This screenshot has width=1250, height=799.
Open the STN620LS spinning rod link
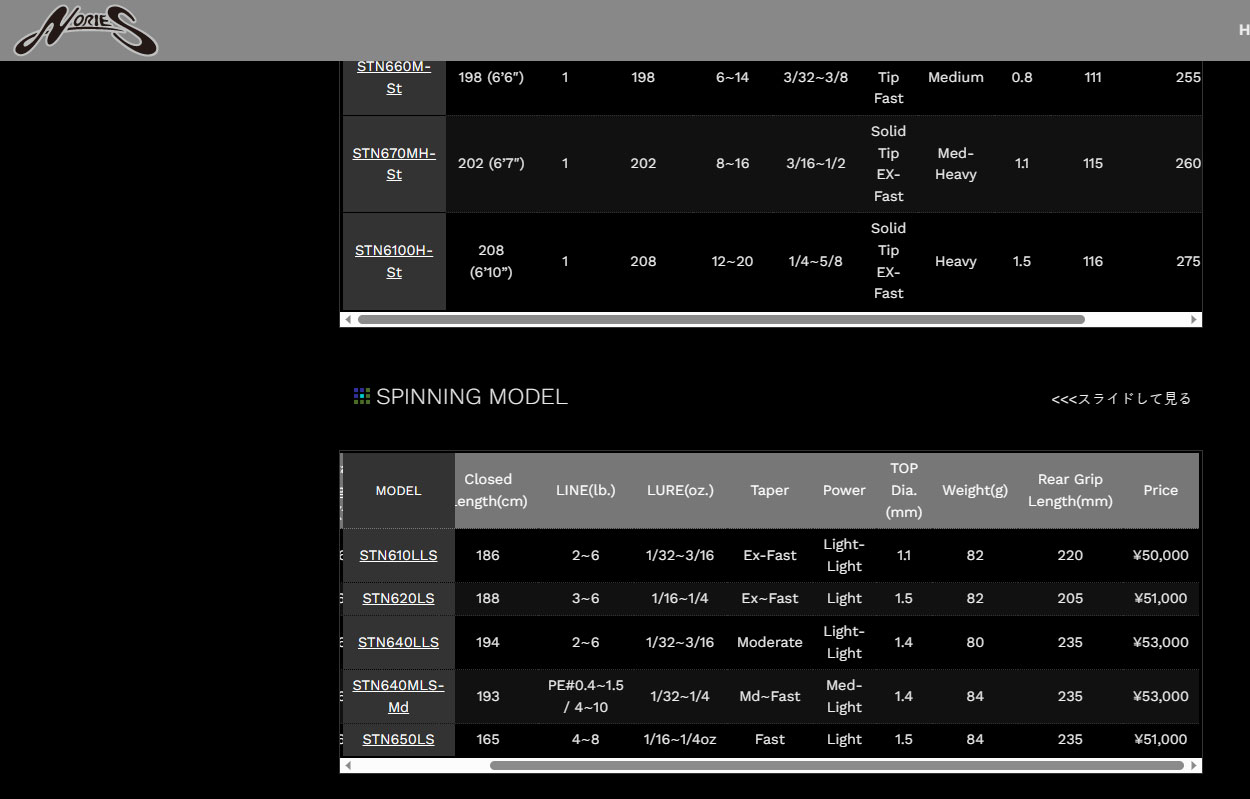point(398,598)
